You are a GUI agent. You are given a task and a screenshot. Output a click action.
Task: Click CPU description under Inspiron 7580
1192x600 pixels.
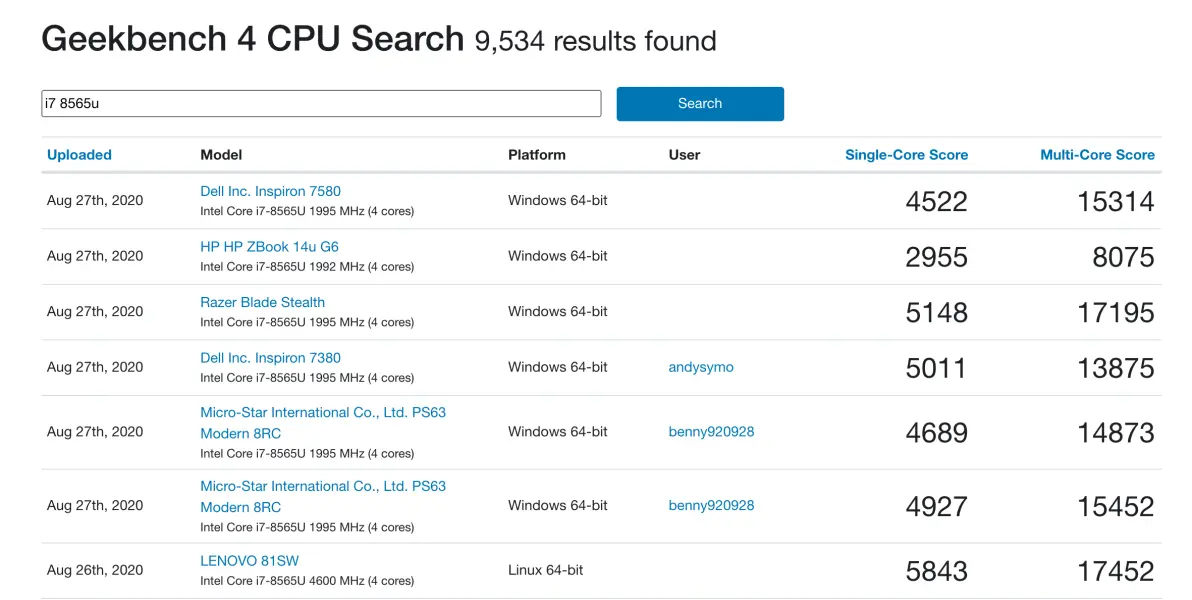pos(307,211)
